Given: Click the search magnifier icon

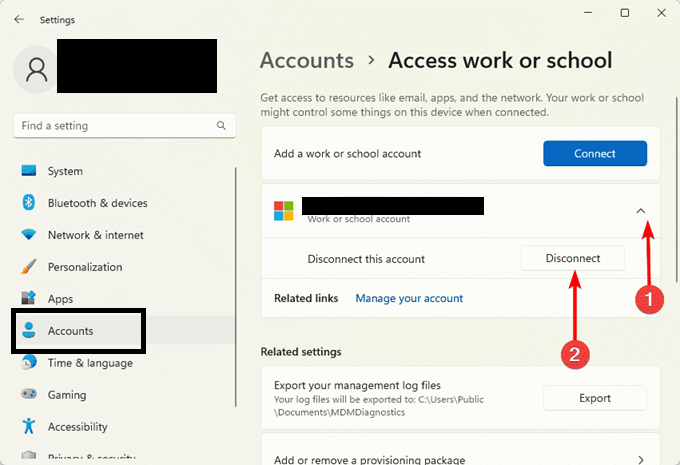Looking at the screenshot, I should [x=221, y=125].
